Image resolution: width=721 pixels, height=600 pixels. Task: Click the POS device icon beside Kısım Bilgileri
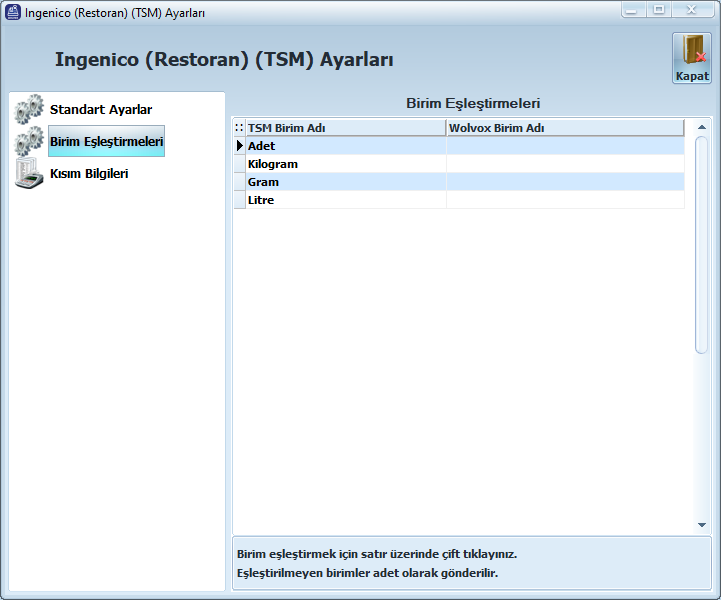point(29,174)
